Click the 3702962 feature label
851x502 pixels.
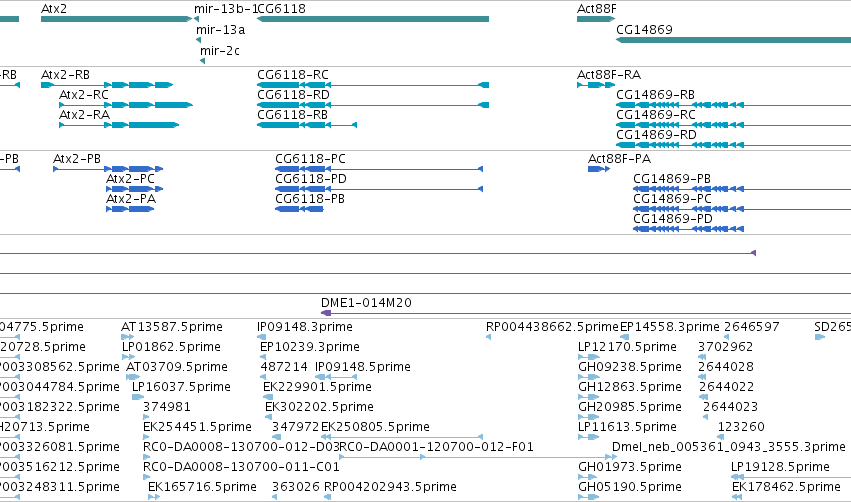[x=725, y=347]
